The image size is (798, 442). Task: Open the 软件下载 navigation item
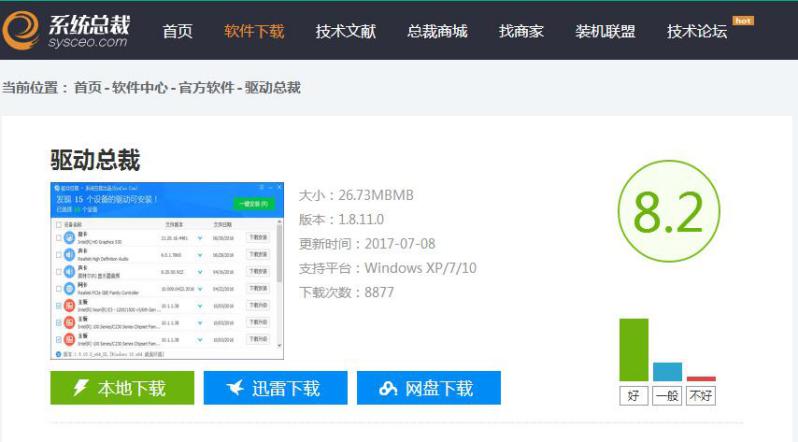coord(254,32)
